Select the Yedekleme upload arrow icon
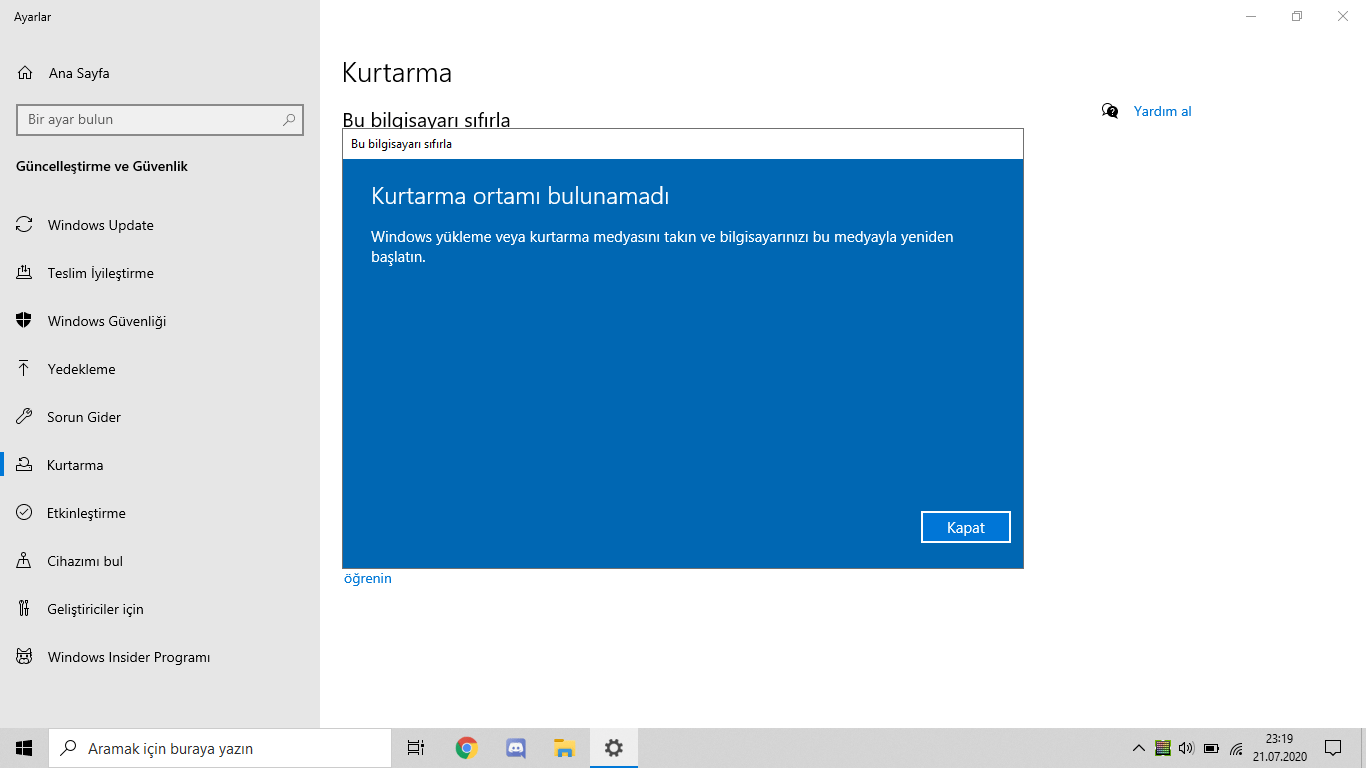The height and width of the screenshot is (768, 1366). (24, 369)
